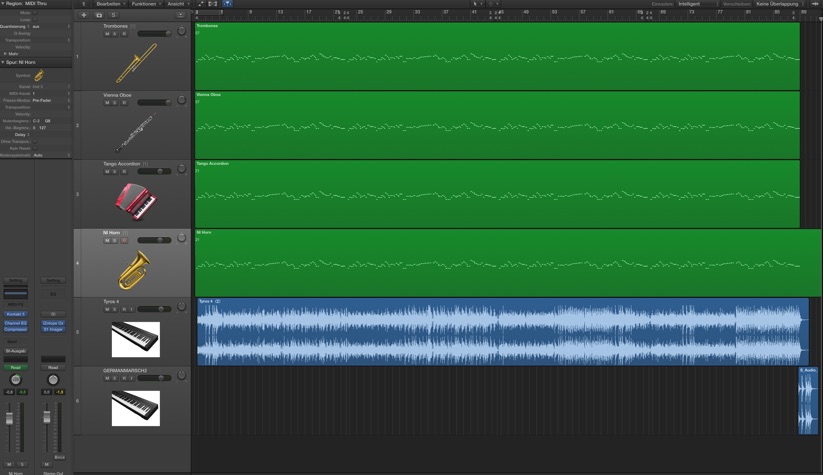
Task: Click the add new track plus button
Action: pyautogui.click(x=84, y=15)
